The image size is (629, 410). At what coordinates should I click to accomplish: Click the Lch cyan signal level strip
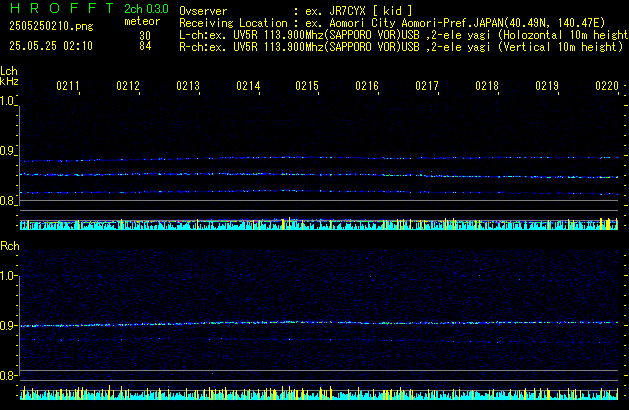tap(319, 224)
